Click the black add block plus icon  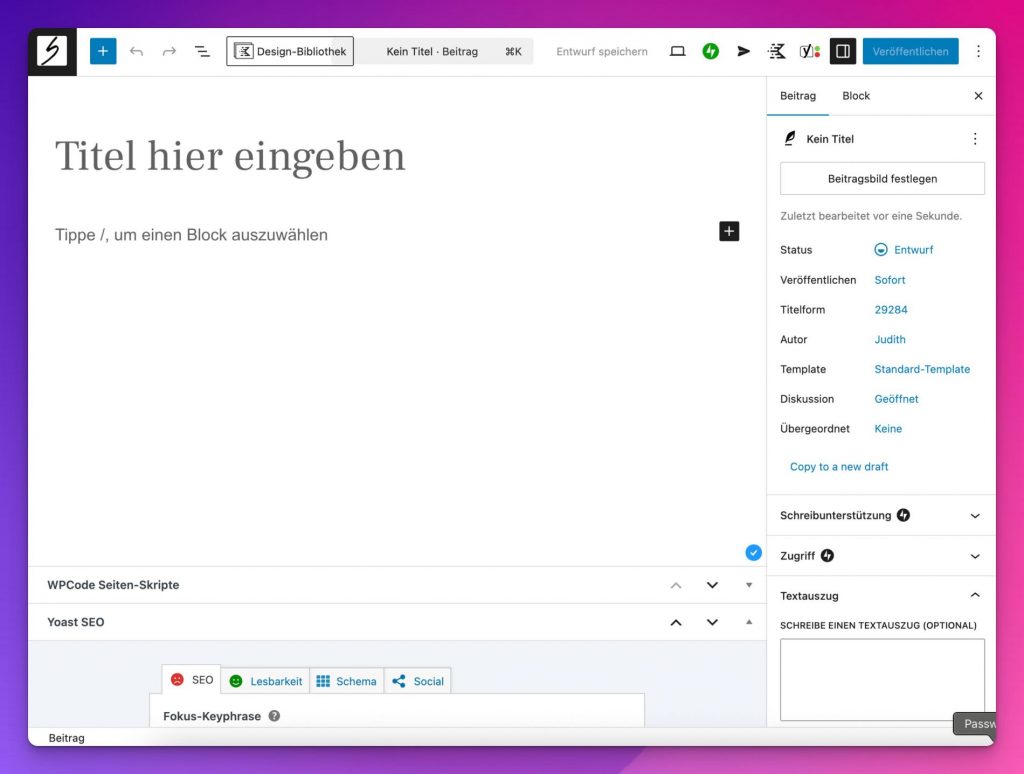[x=729, y=232]
